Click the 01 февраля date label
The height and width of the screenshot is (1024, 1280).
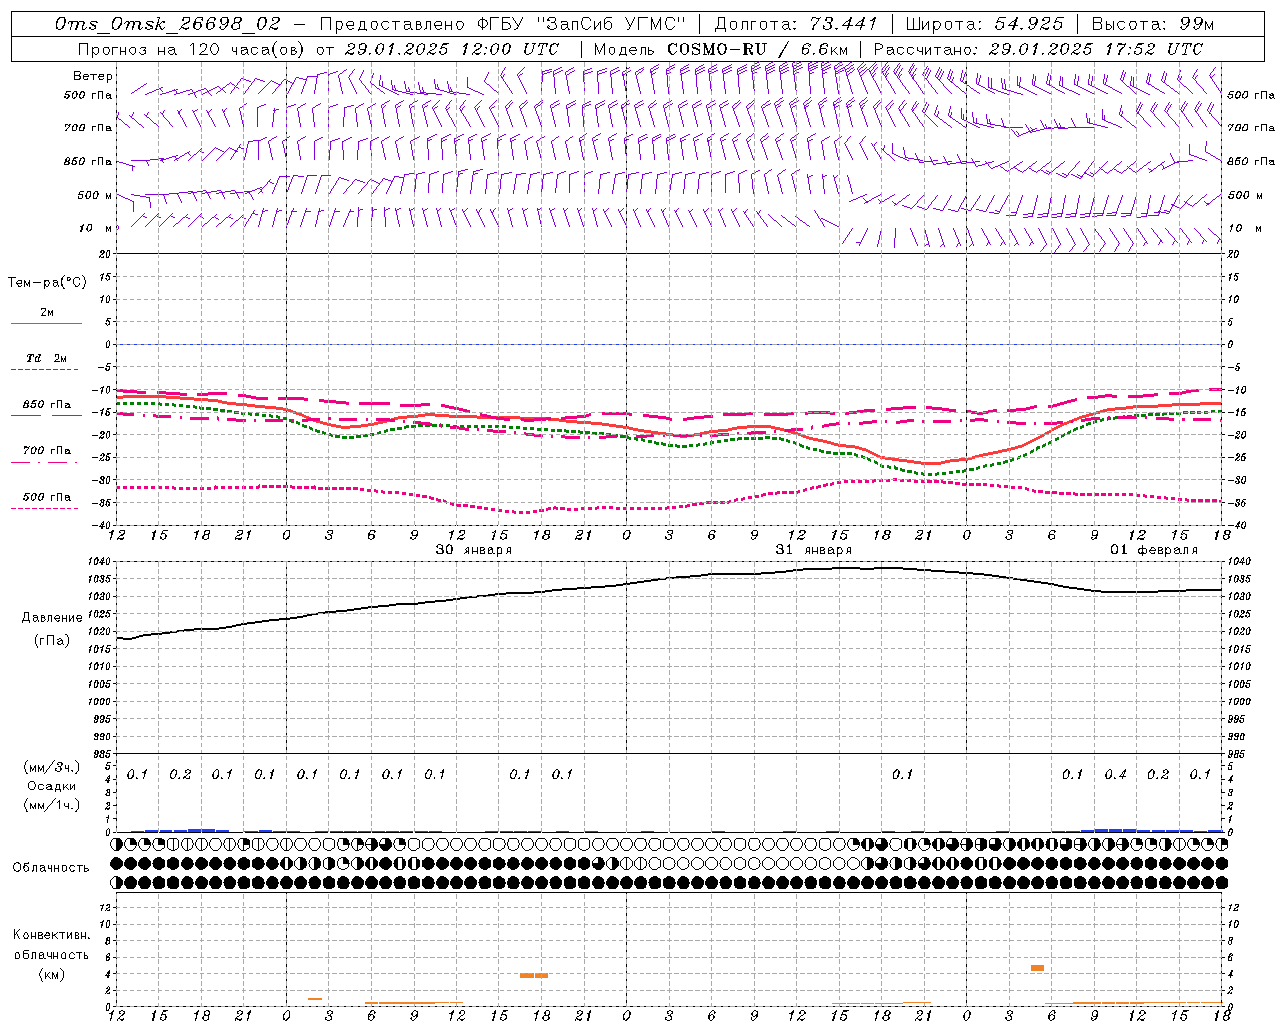(x=1154, y=550)
